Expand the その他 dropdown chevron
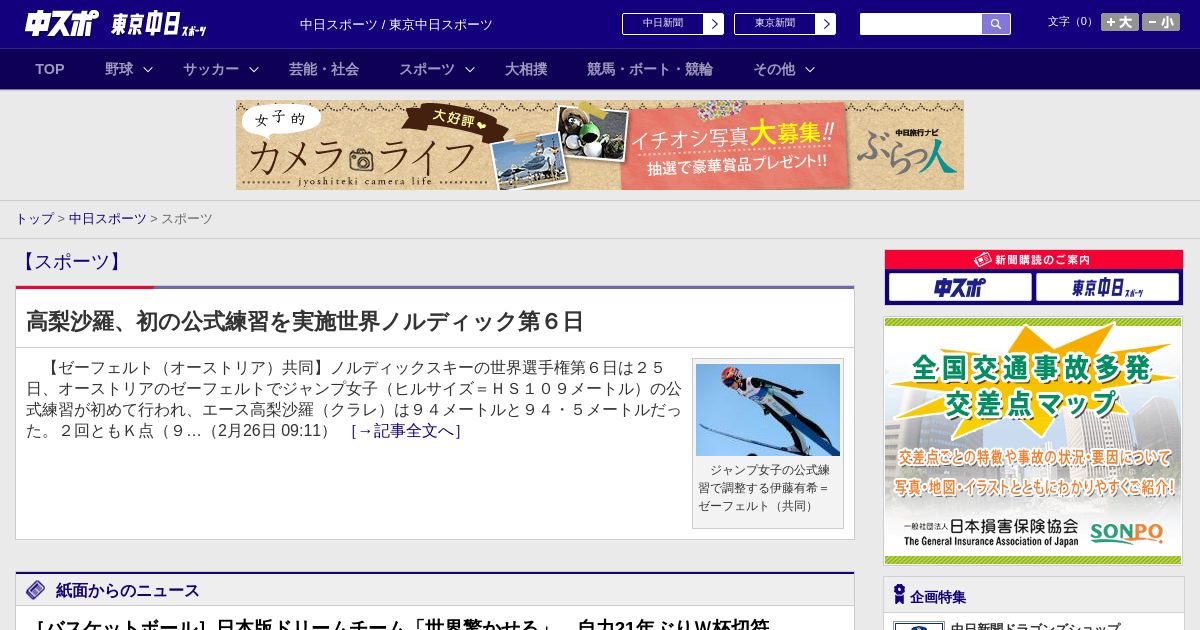Screen dimensions: 1200x630 810,69
